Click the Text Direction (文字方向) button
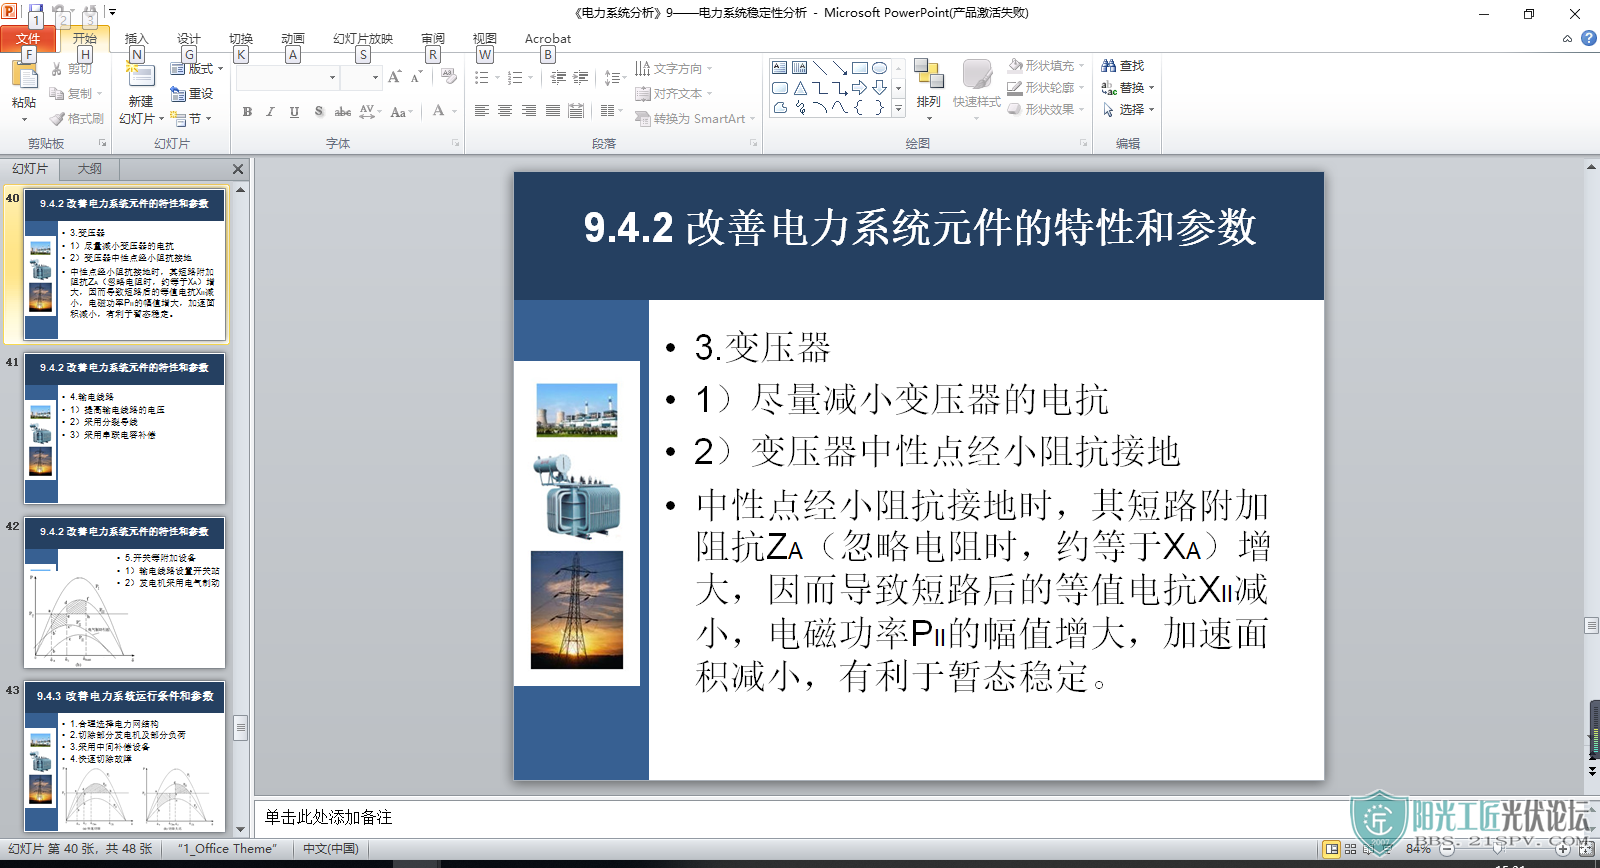Viewport: 1600px width, 868px height. coord(675,69)
